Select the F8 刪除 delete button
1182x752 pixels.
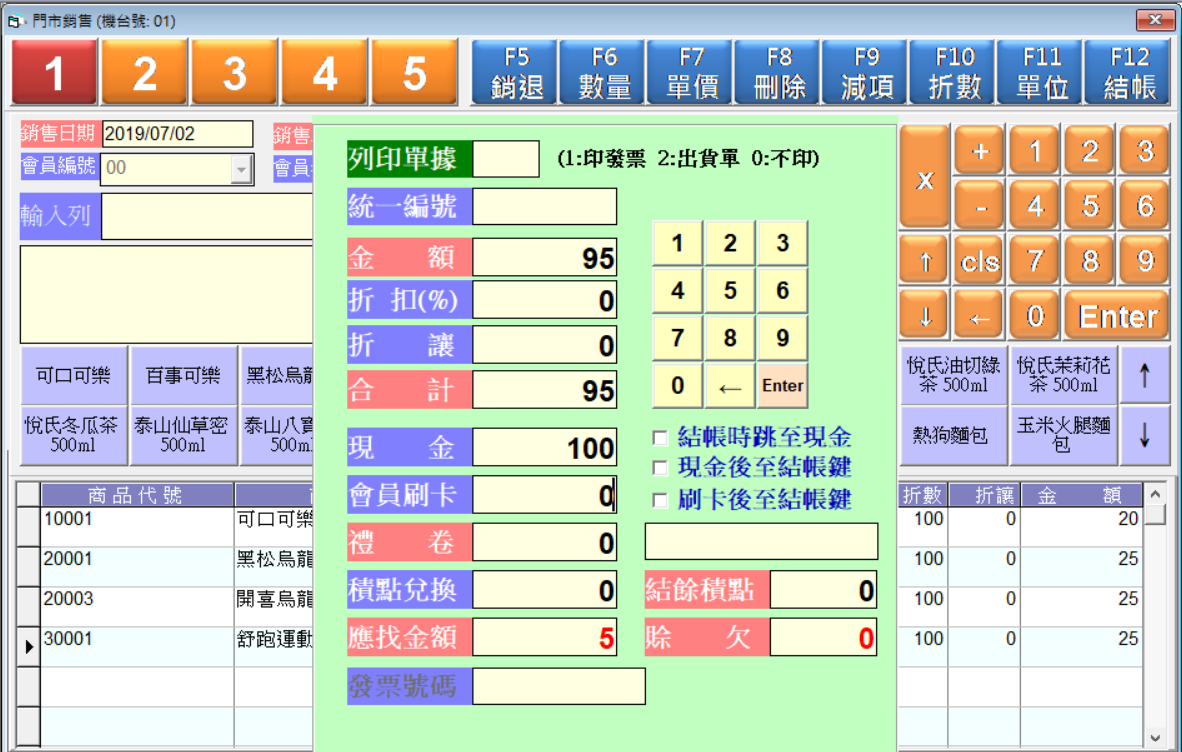(779, 72)
